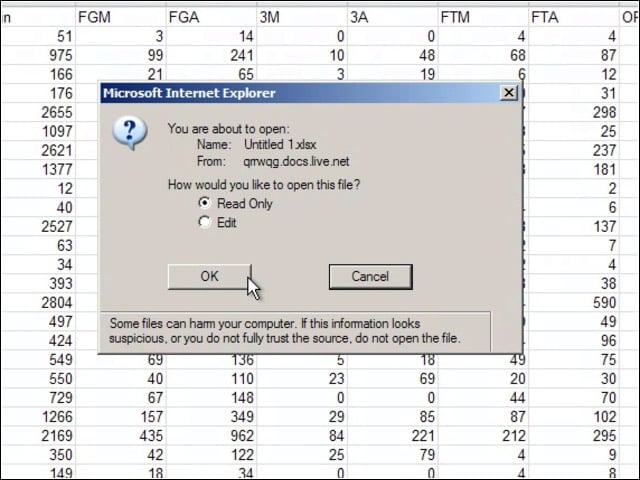Click spreadsheet cell with value 497
This screenshot has height=480, width=640.
[38, 322]
